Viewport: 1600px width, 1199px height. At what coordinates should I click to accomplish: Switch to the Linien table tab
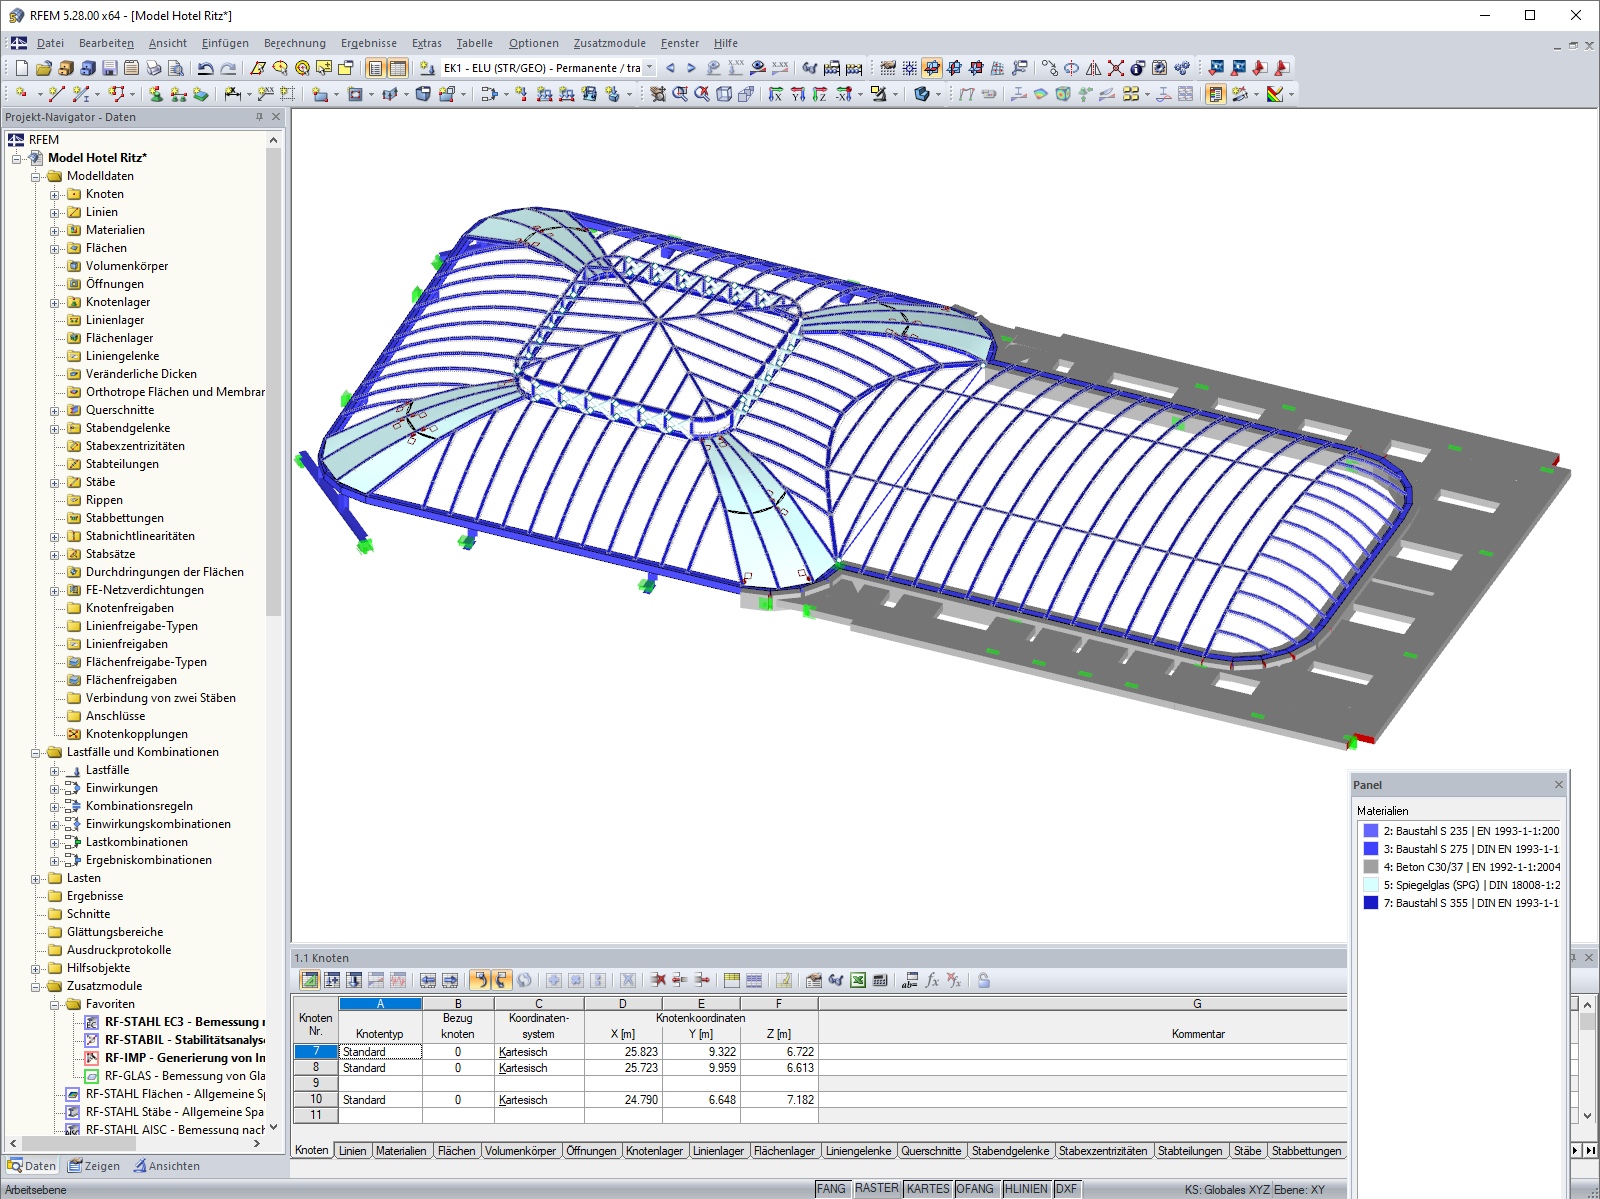(352, 1151)
